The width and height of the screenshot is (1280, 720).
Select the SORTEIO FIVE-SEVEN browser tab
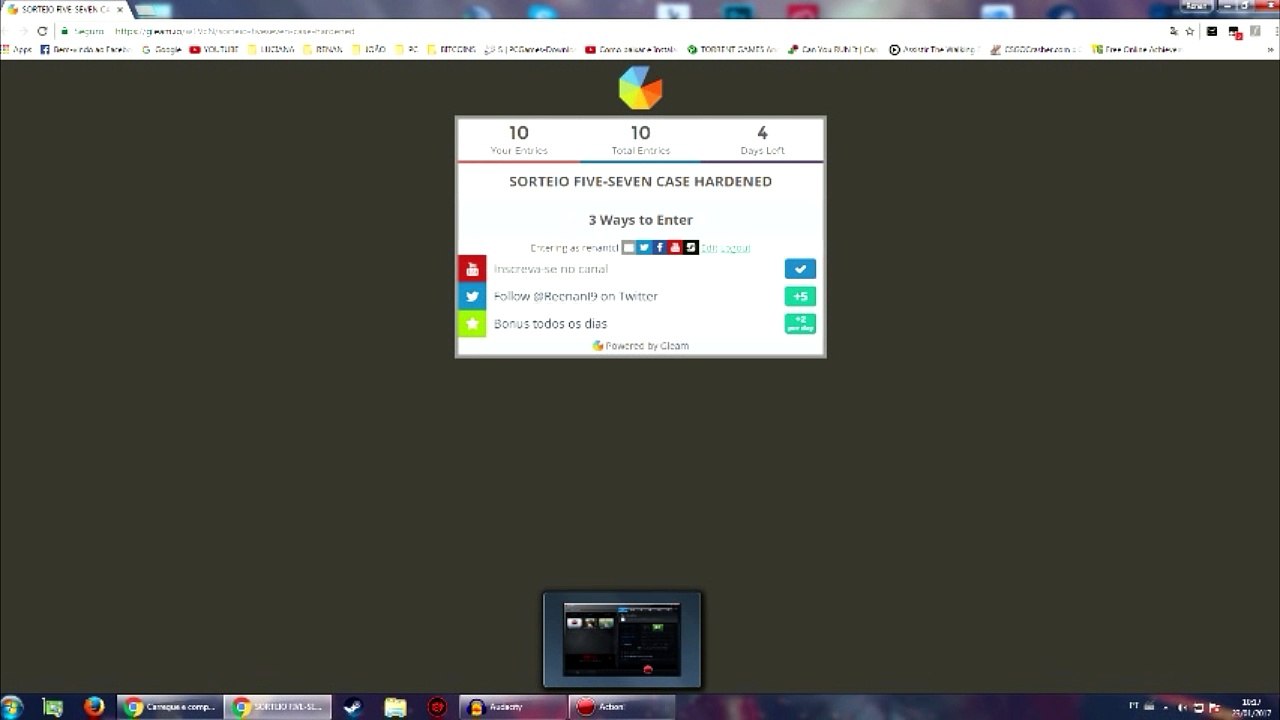pos(65,9)
